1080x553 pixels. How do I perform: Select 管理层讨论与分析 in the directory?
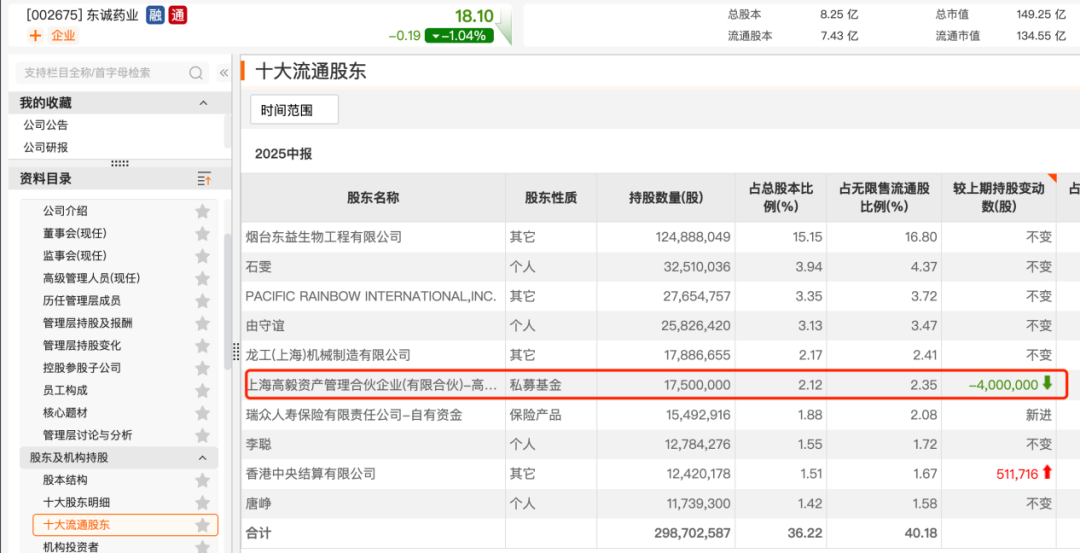pos(87,435)
